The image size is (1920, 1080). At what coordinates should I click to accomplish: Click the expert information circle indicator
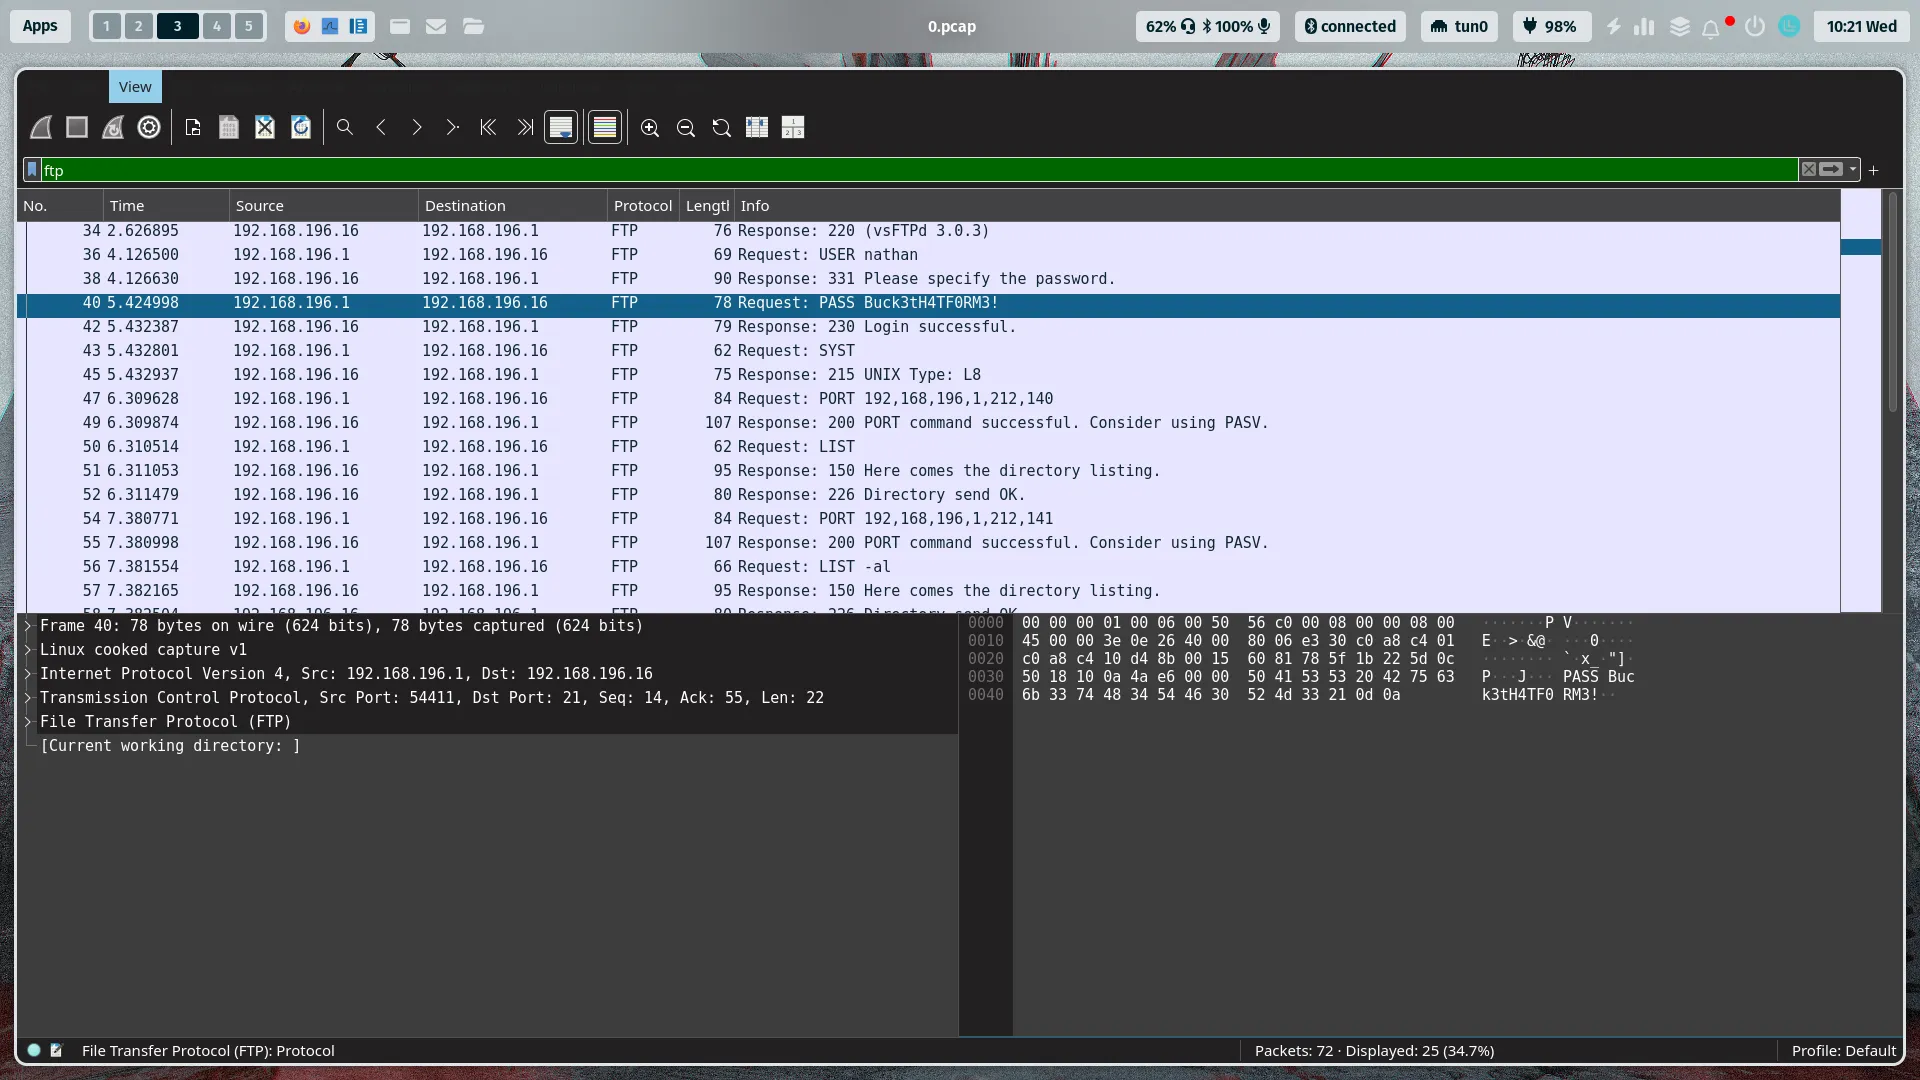click(x=34, y=1050)
